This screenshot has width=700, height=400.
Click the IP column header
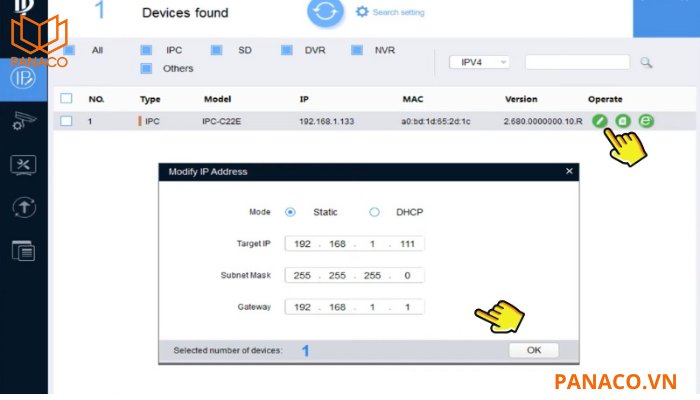coord(304,99)
